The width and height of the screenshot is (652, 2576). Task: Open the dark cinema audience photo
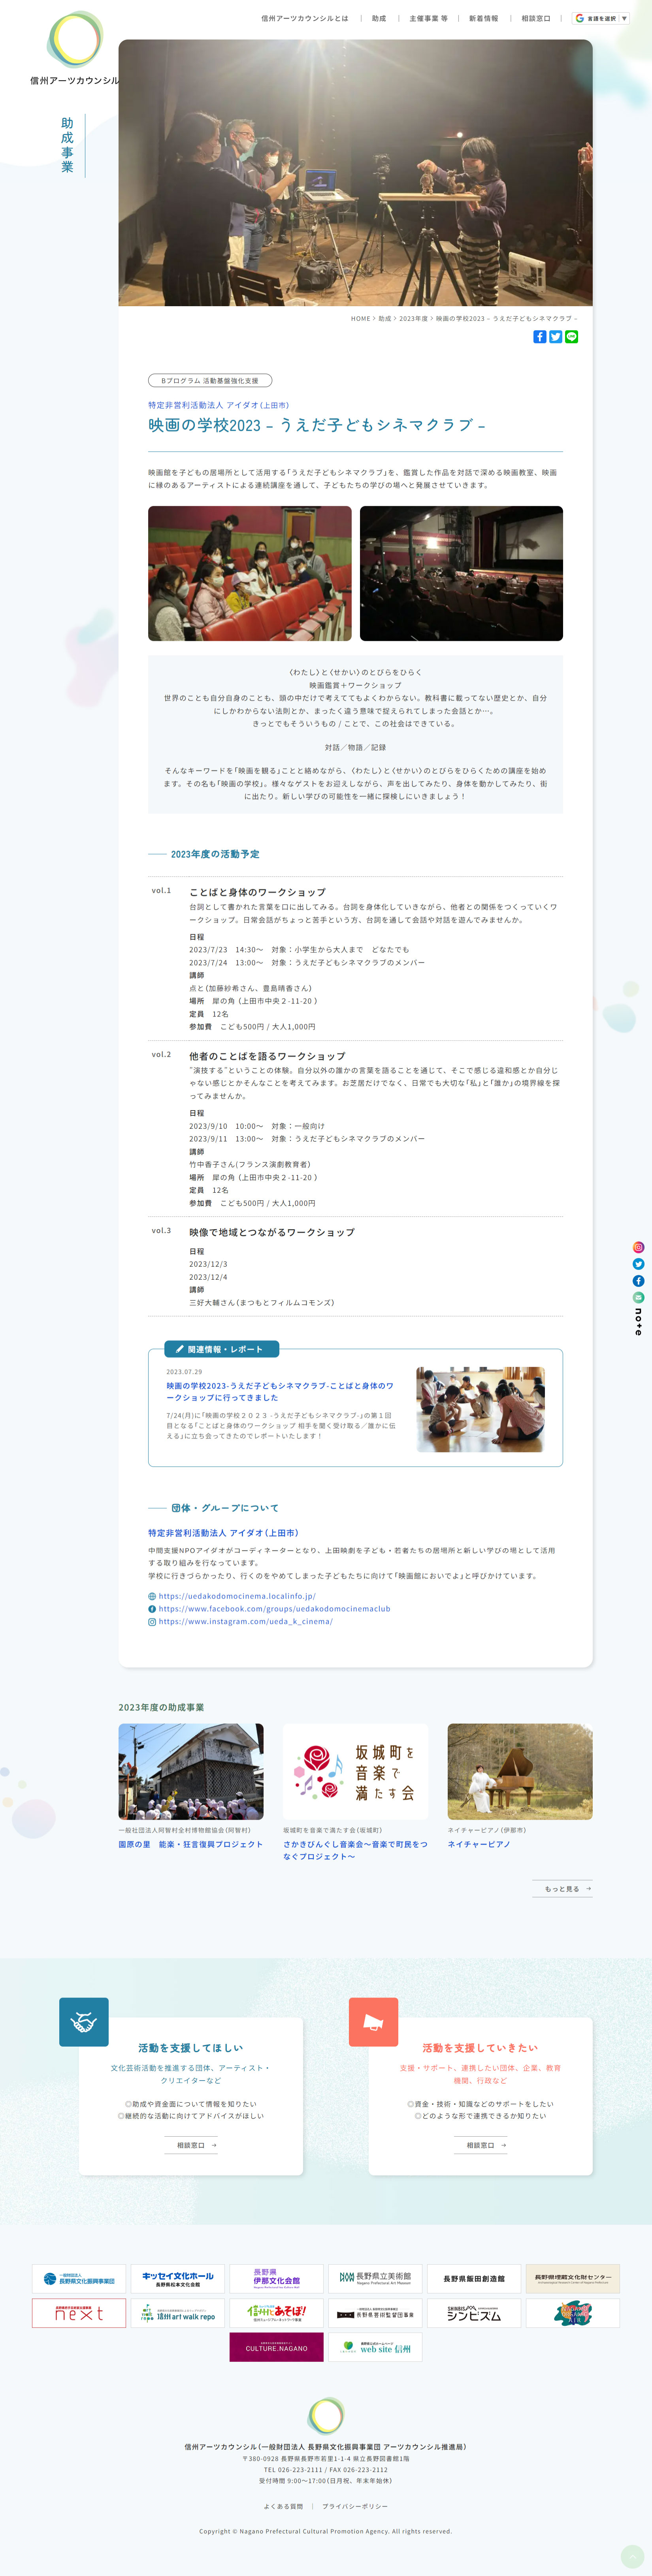pyautogui.click(x=461, y=573)
